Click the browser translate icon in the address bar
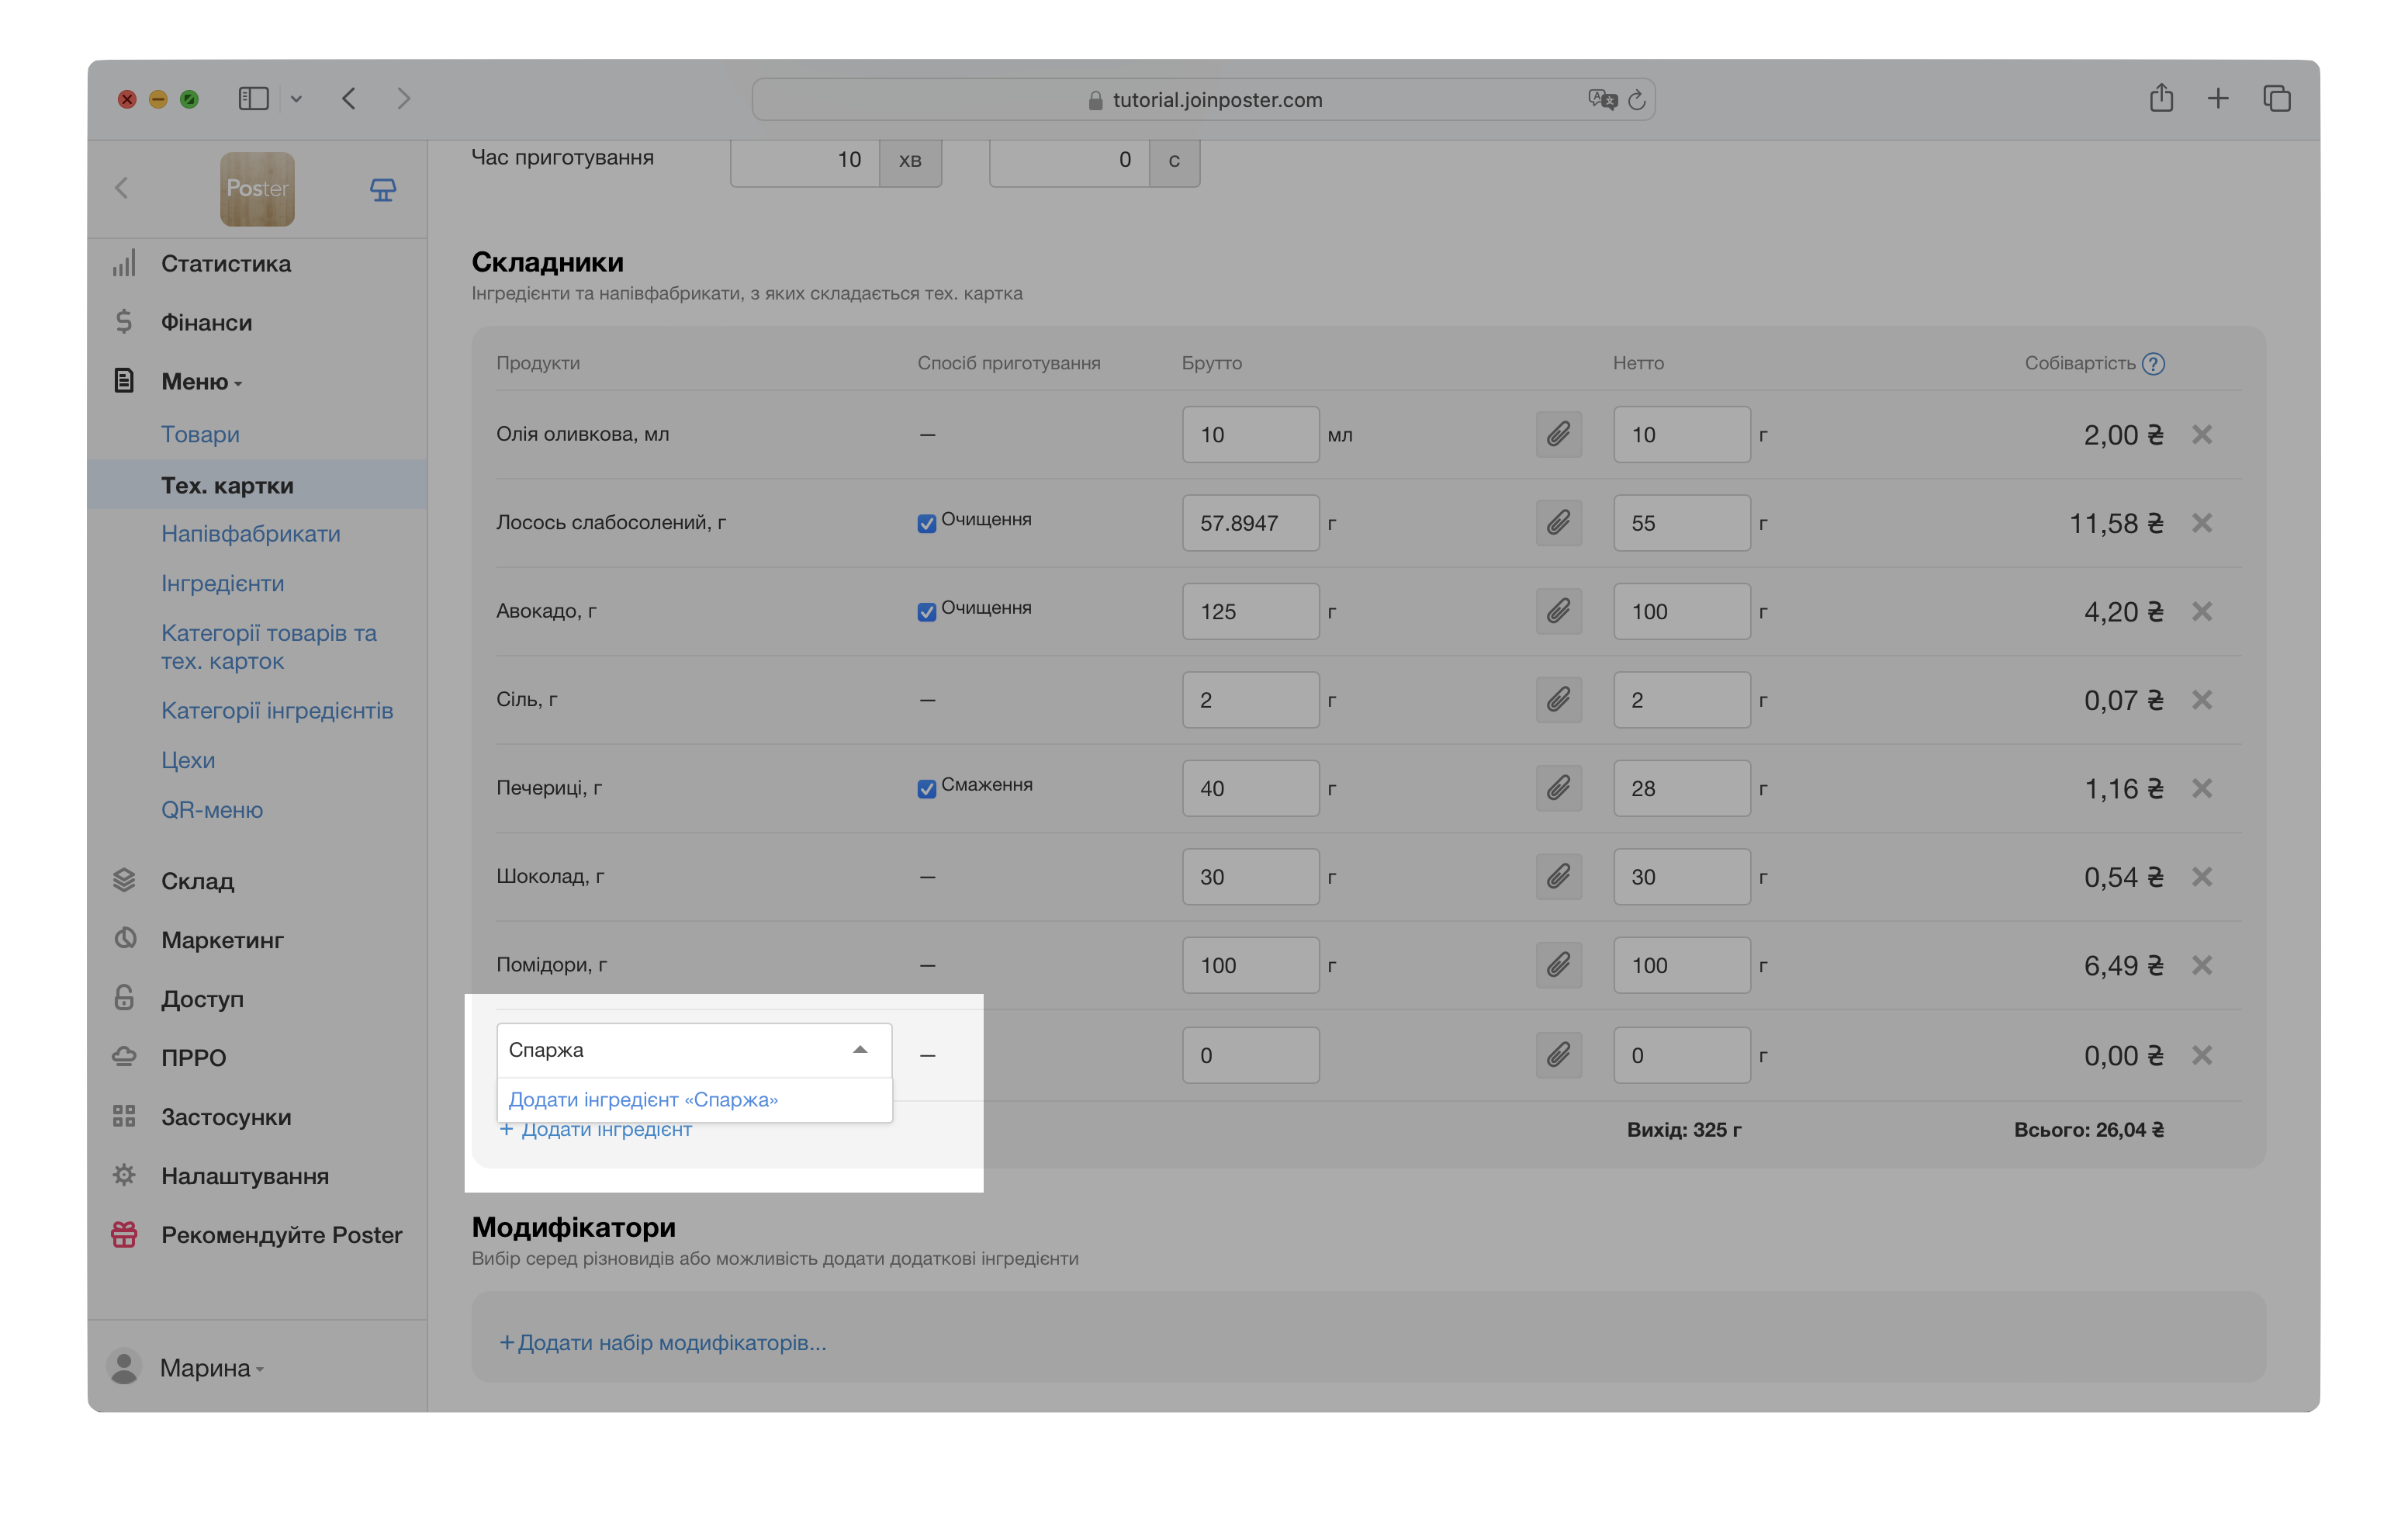This screenshot has height=1527, width=2408. coord(1601,100)
